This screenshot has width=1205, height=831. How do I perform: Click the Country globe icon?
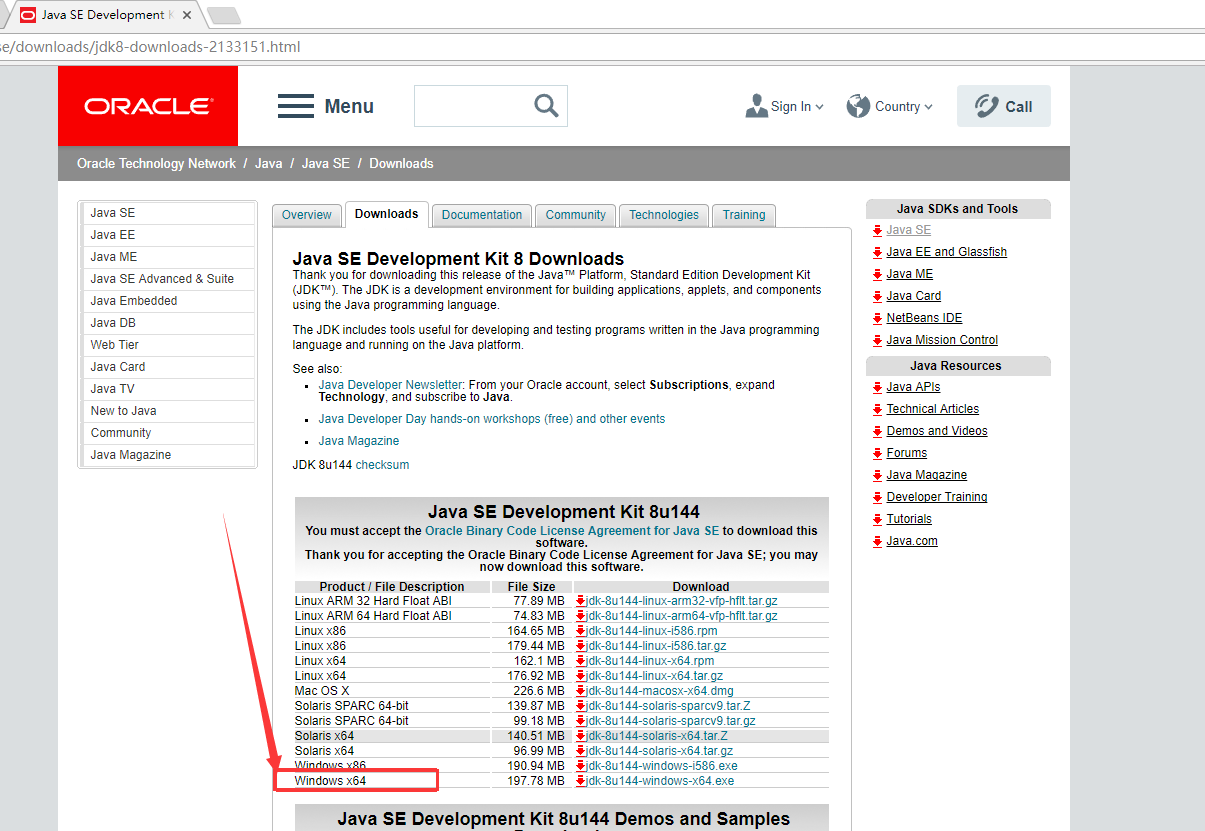858,106
